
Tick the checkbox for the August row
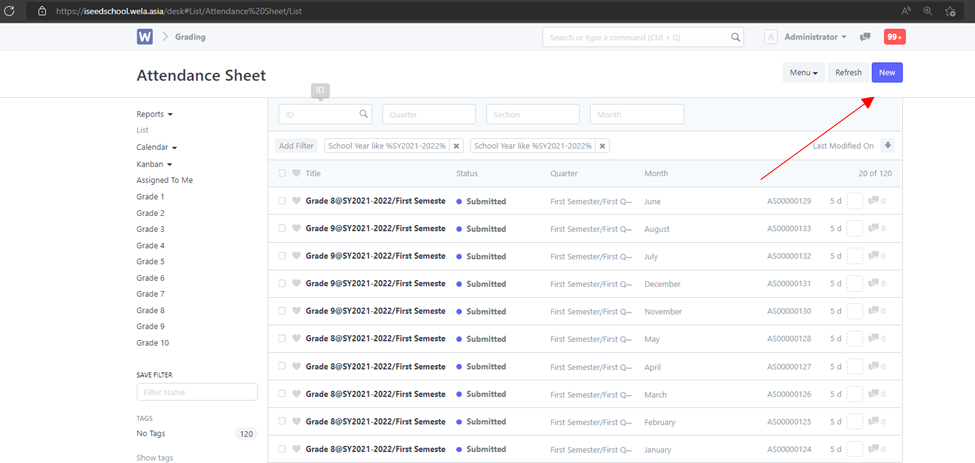click(282, 229)
